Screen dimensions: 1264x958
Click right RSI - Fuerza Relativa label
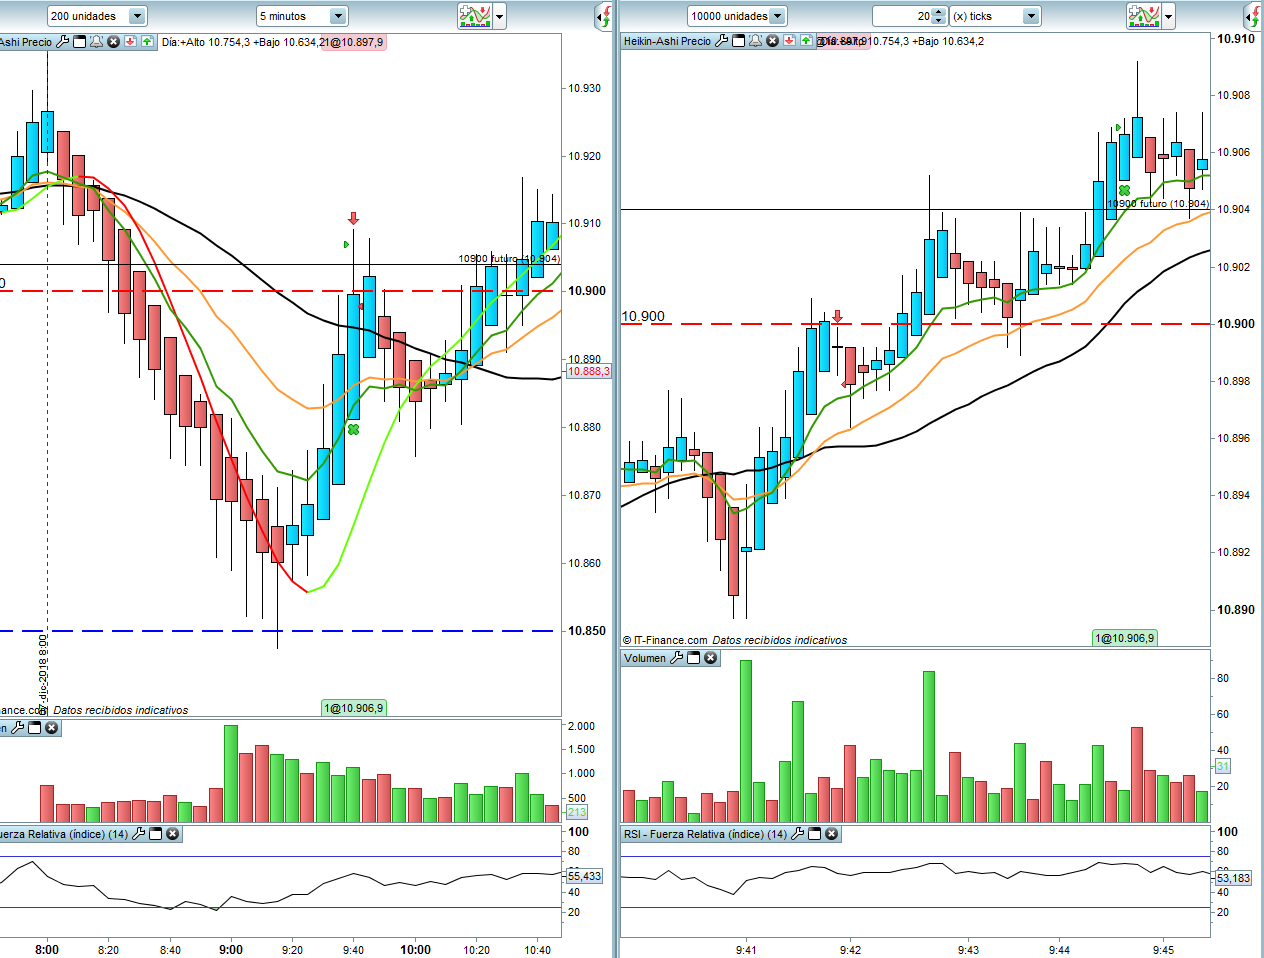tap(705, 834)
